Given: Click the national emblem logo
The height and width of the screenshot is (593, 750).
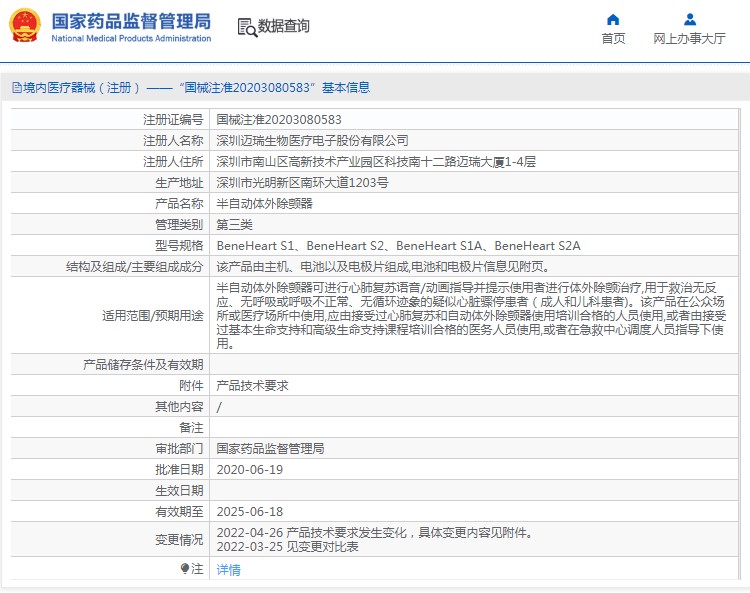Looking at the screenshot, I should coord(24,26).
